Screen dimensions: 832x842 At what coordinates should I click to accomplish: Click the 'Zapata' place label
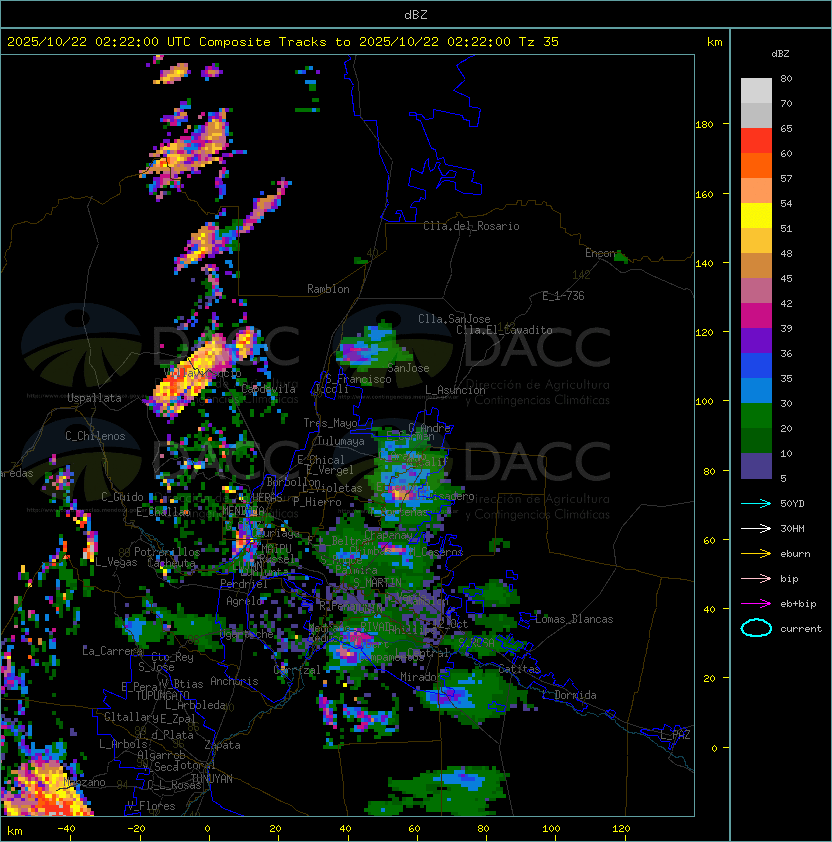(222, 745)
